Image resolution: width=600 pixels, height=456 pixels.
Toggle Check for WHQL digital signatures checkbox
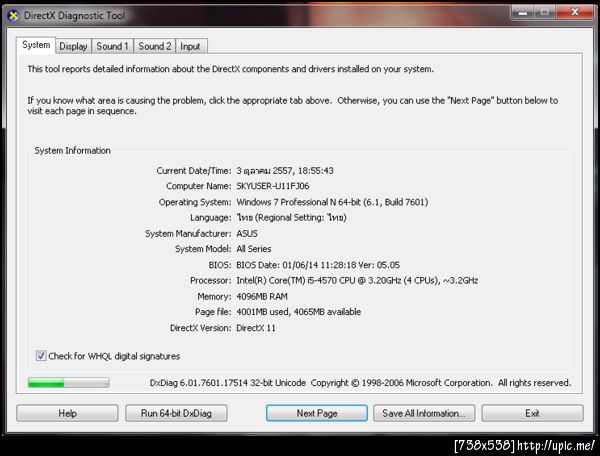(x=41, y=356)
